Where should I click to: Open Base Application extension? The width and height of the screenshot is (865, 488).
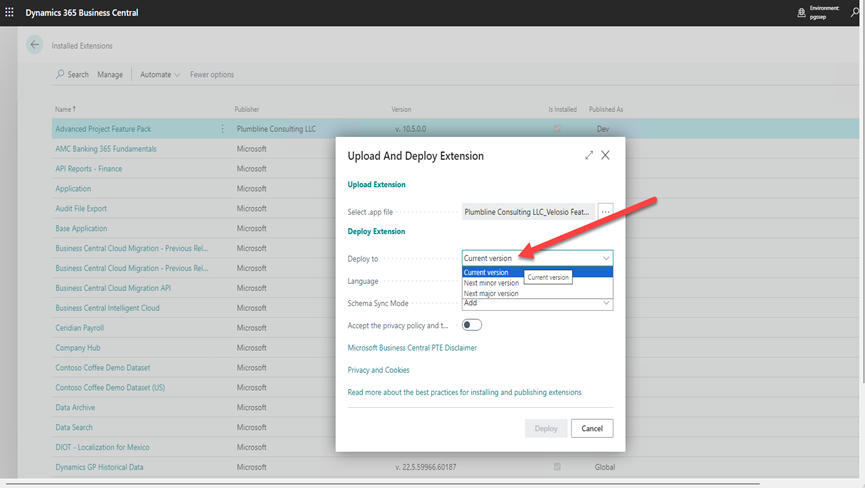81,228
